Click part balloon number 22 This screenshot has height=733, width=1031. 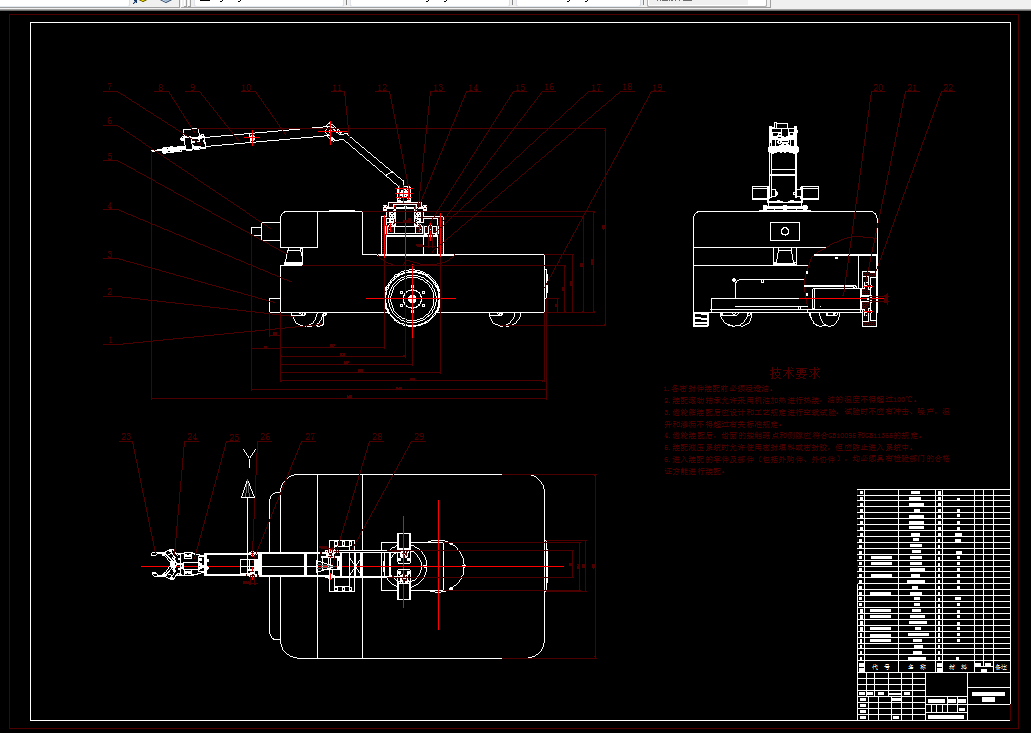tap(948, 87)
